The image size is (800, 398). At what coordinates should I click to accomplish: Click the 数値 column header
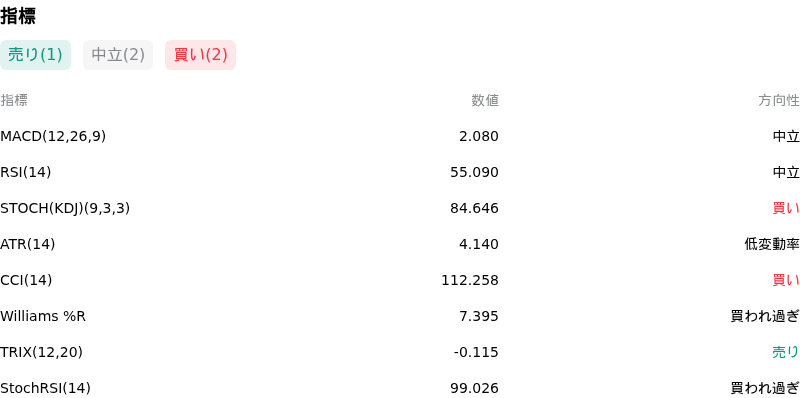point(485,101)
